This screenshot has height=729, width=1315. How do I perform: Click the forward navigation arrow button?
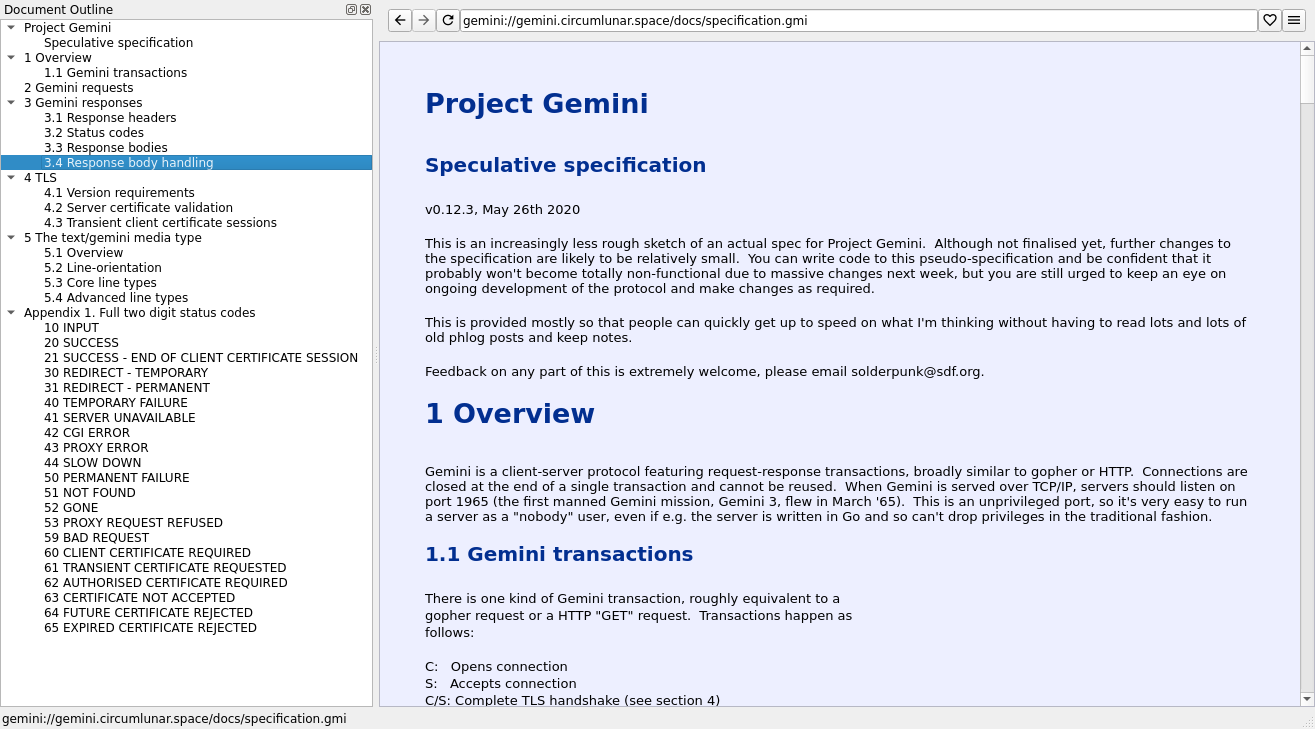[424, 20]
